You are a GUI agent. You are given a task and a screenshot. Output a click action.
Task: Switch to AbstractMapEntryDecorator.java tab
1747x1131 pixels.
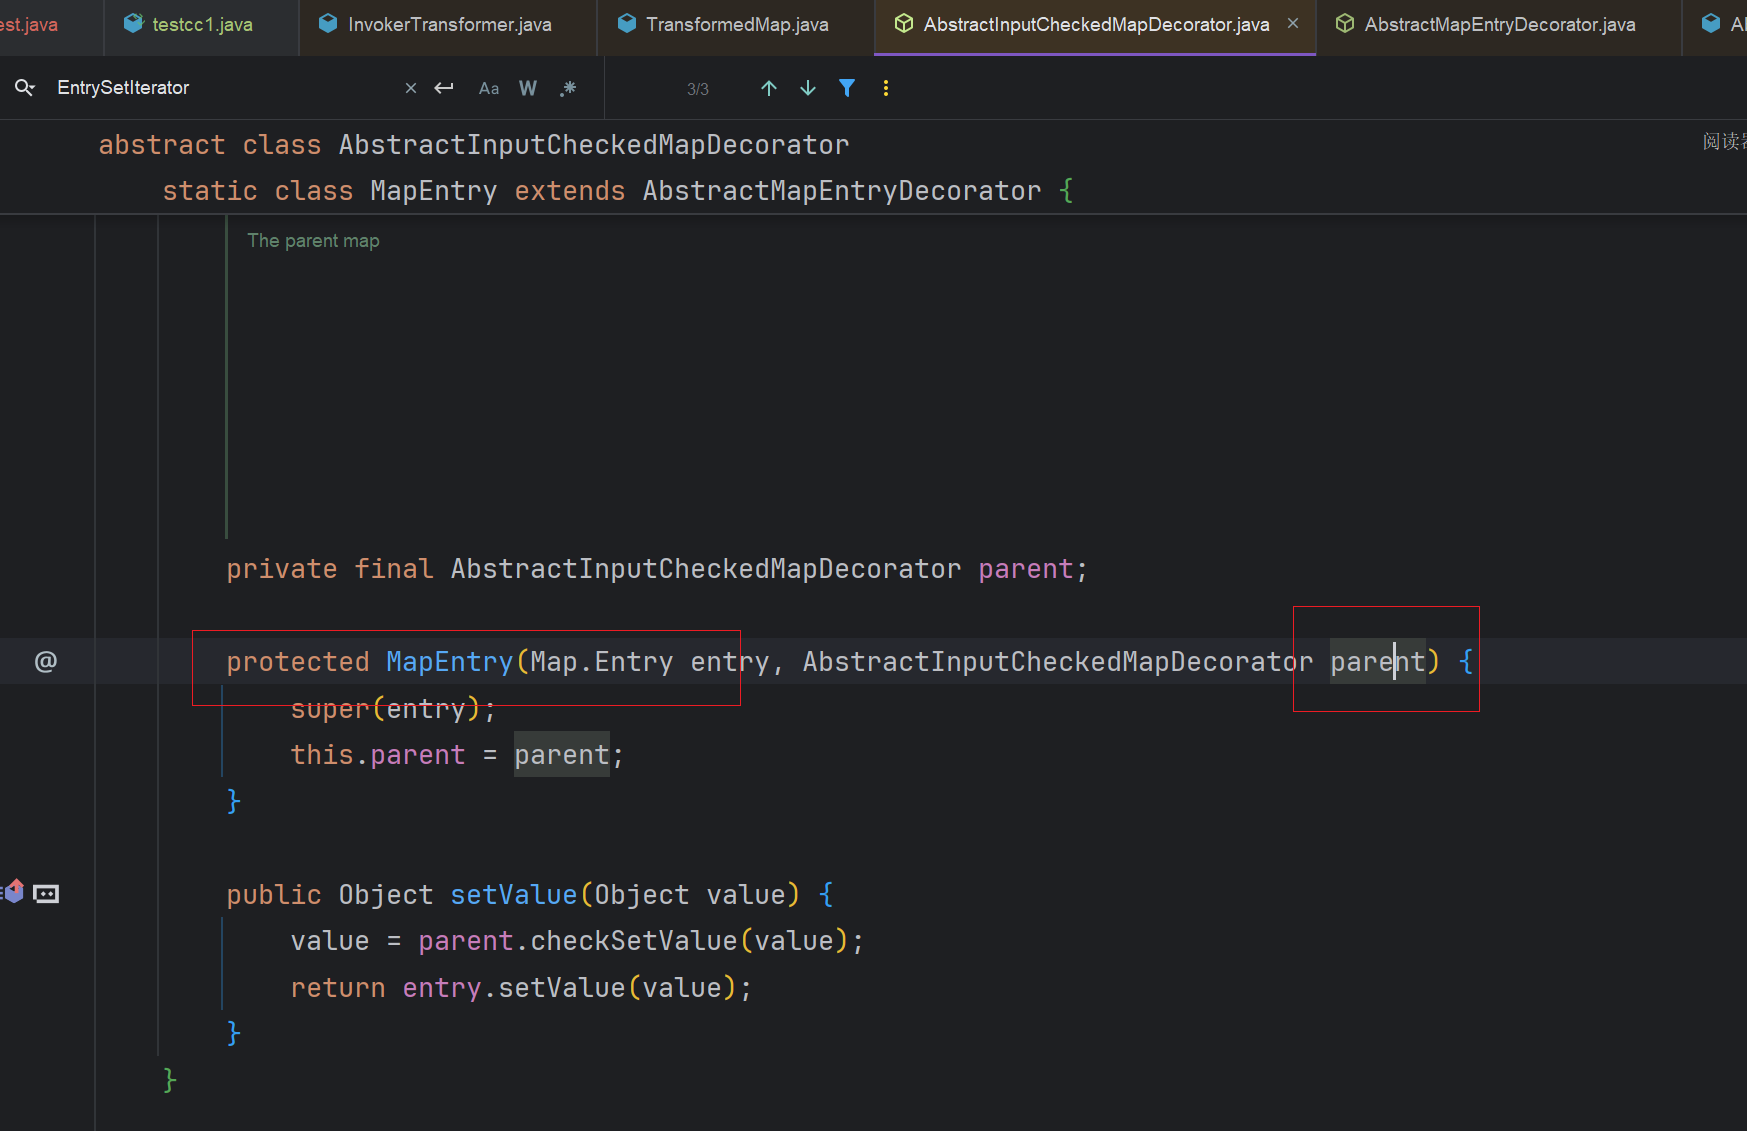click(x=1499, y=24)
